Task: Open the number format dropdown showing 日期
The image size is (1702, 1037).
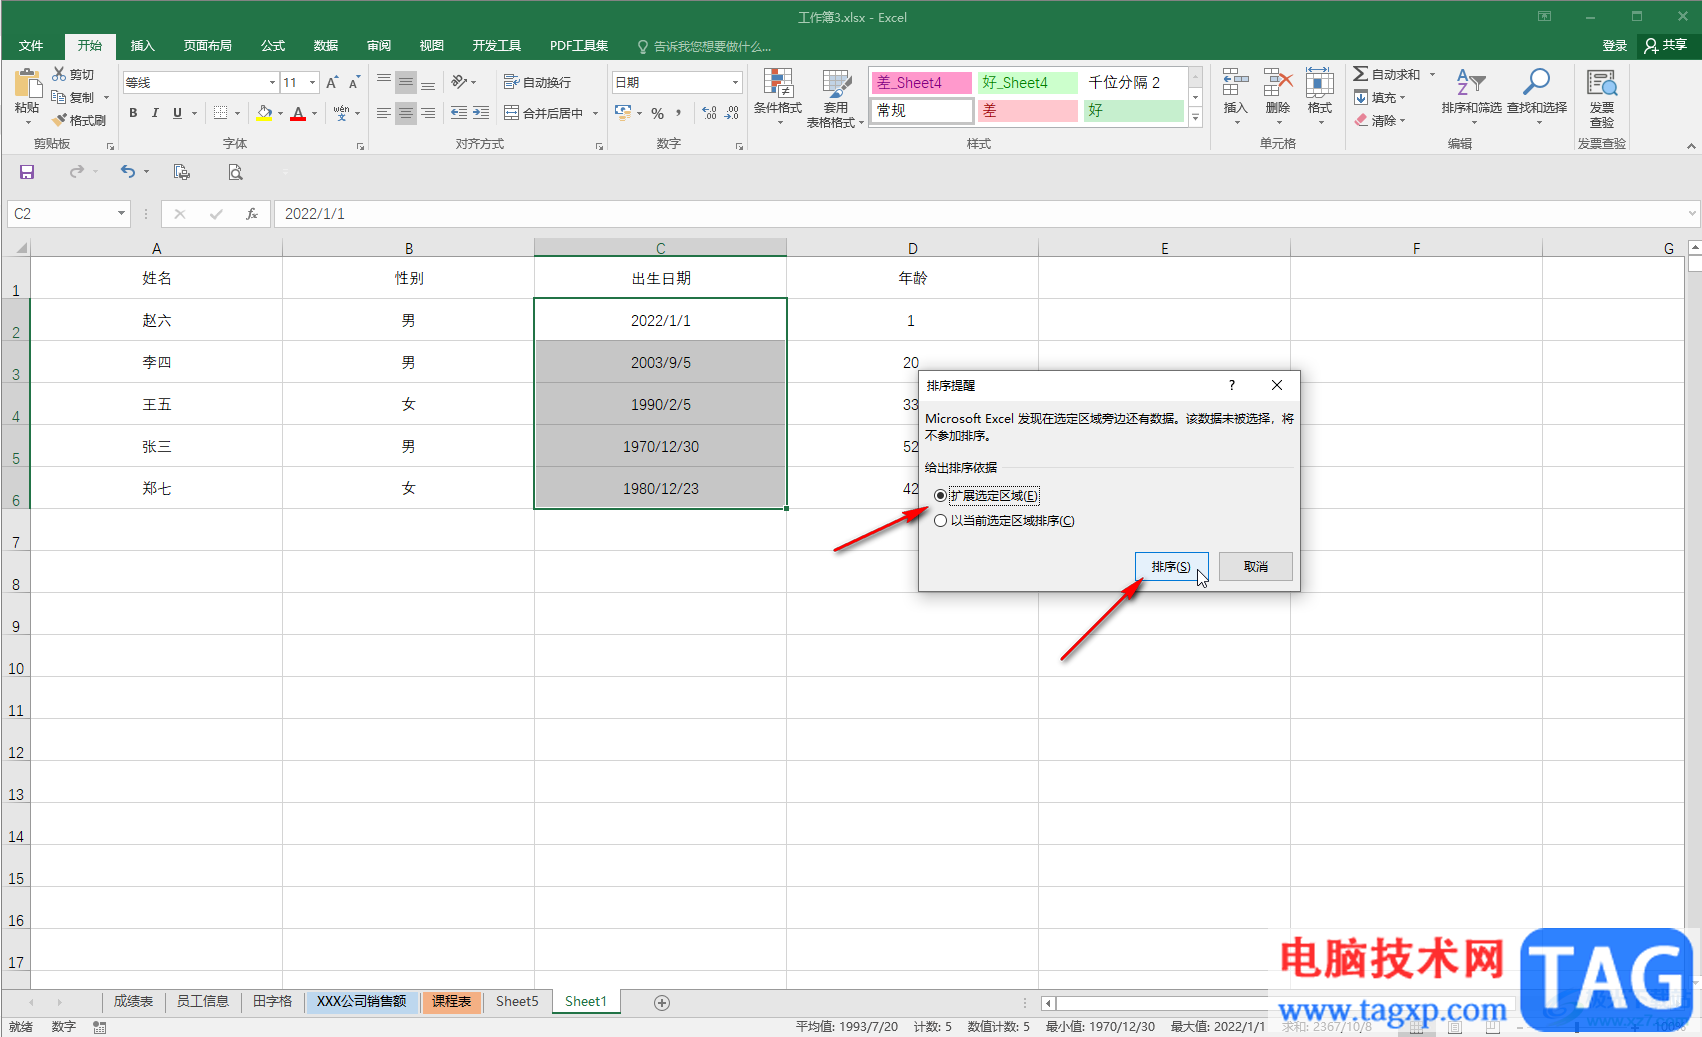Action: 736,82
